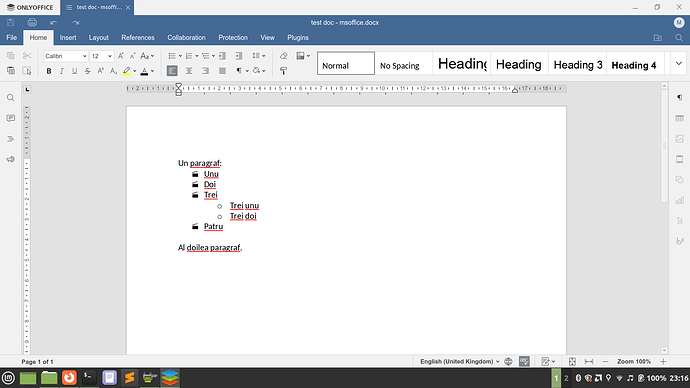The image size is (690, 388).
Task: Expand the bullet list dropdown
Action: tap(180, 56)
